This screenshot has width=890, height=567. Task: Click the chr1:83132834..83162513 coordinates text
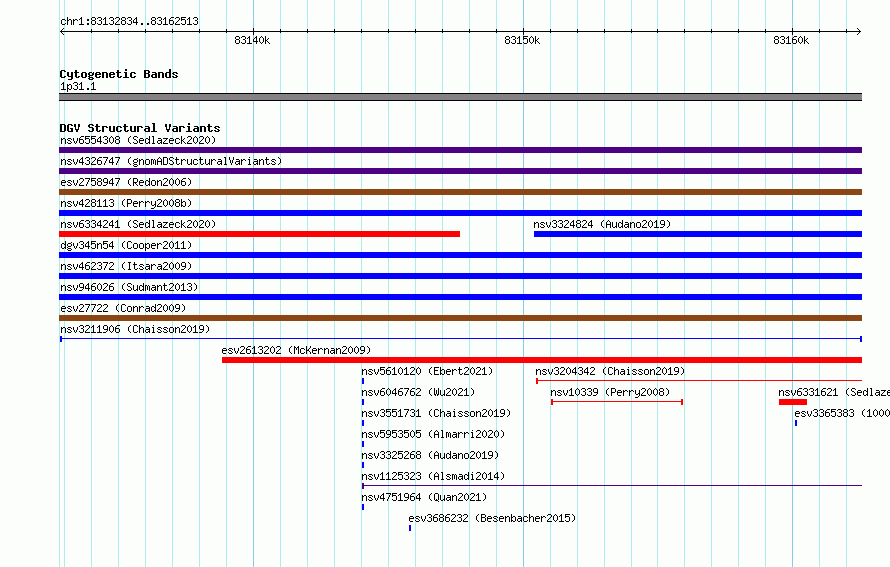click(129, 22)
